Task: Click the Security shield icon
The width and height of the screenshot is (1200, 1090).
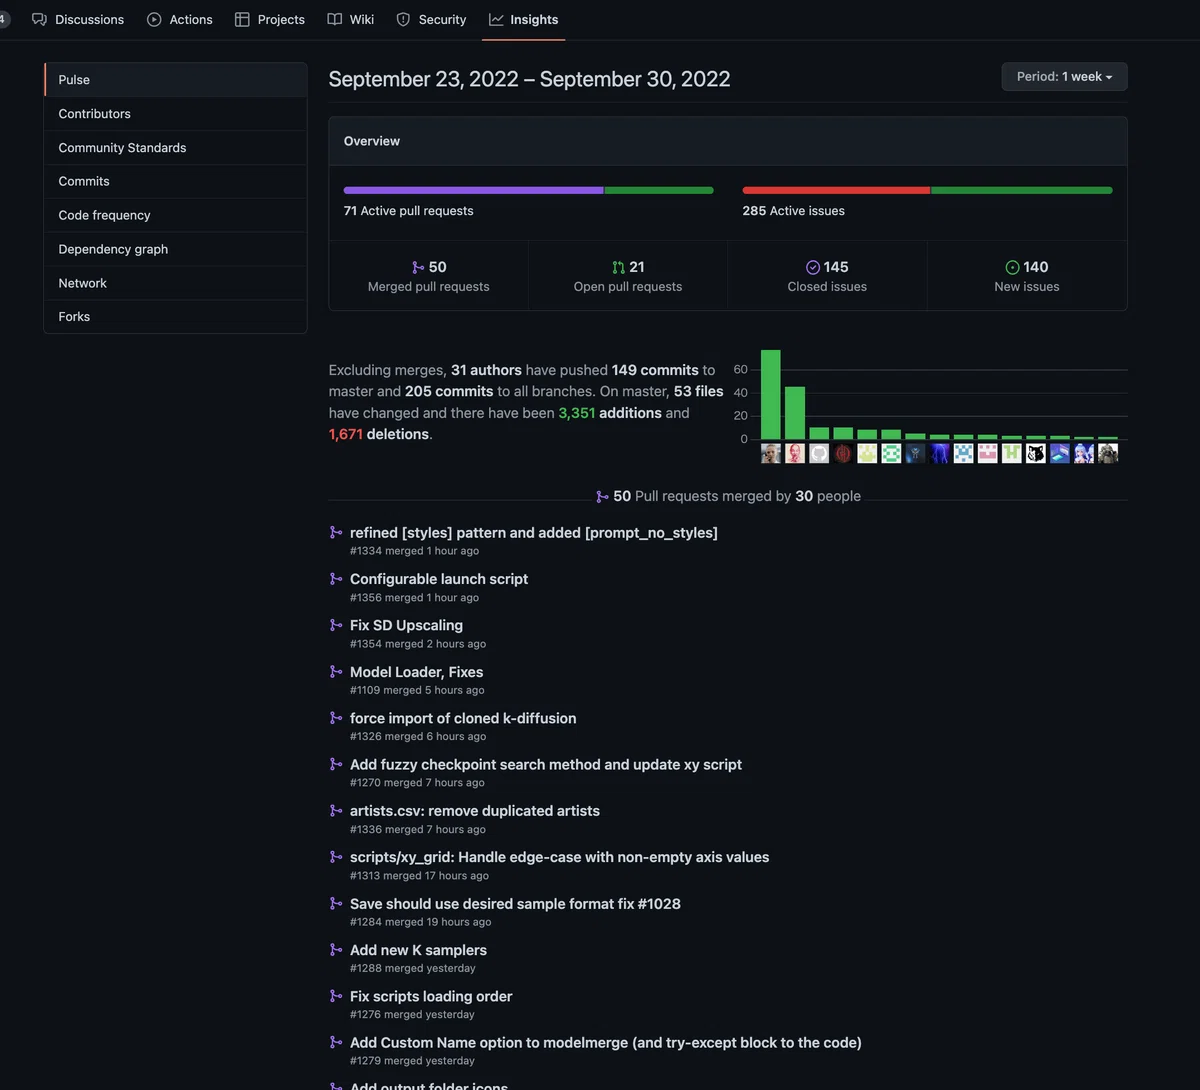Action: pyautogui.click(x=403, y=20)
